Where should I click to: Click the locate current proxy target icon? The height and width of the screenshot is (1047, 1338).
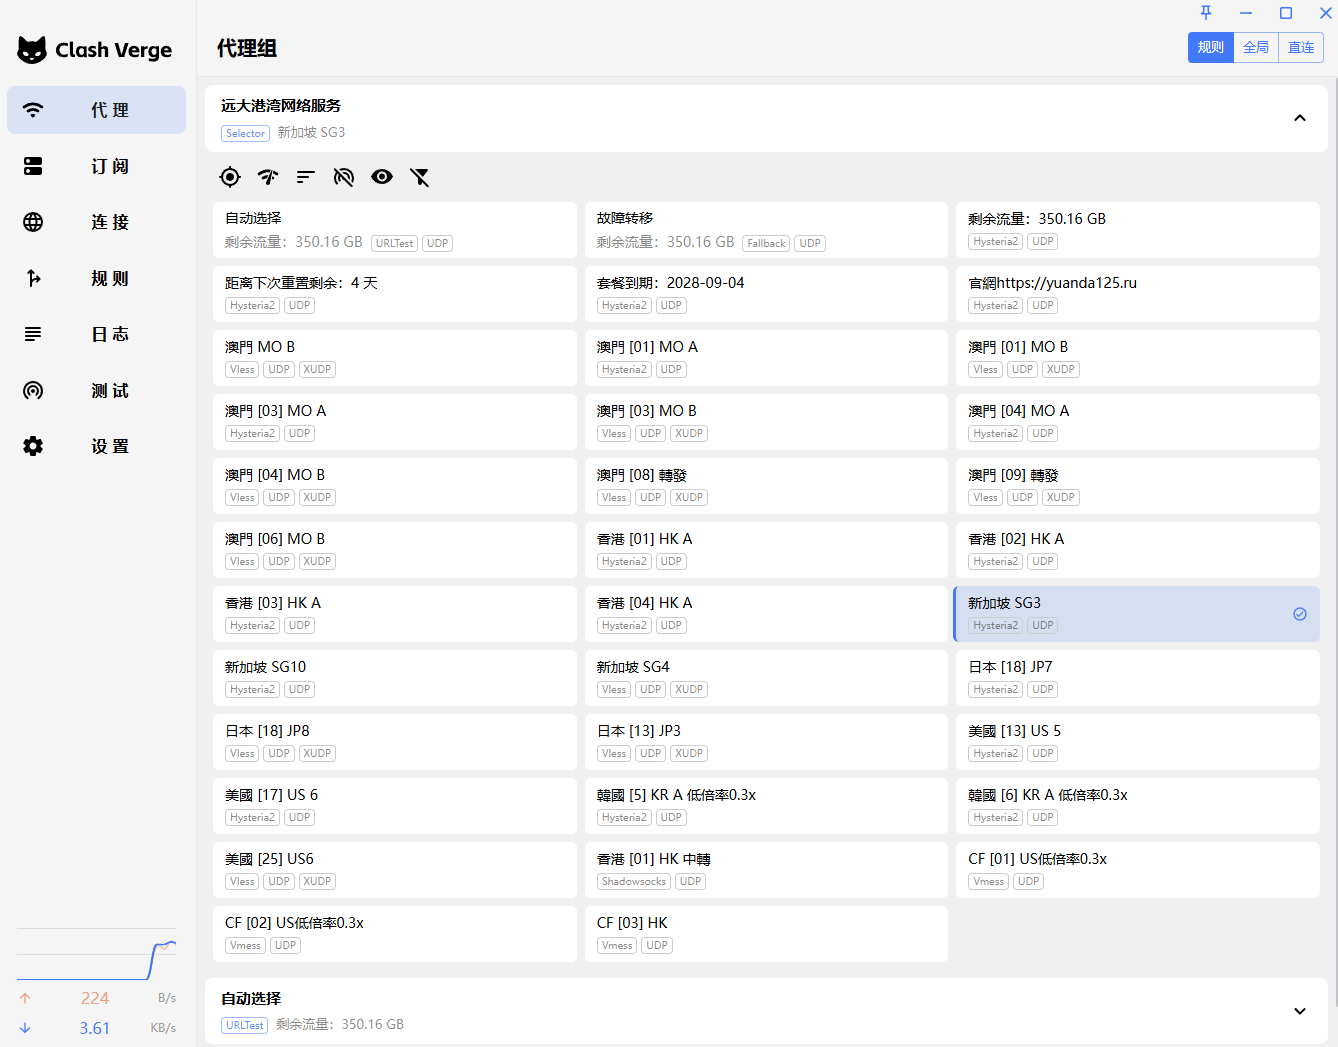click(x=230, y=177)
